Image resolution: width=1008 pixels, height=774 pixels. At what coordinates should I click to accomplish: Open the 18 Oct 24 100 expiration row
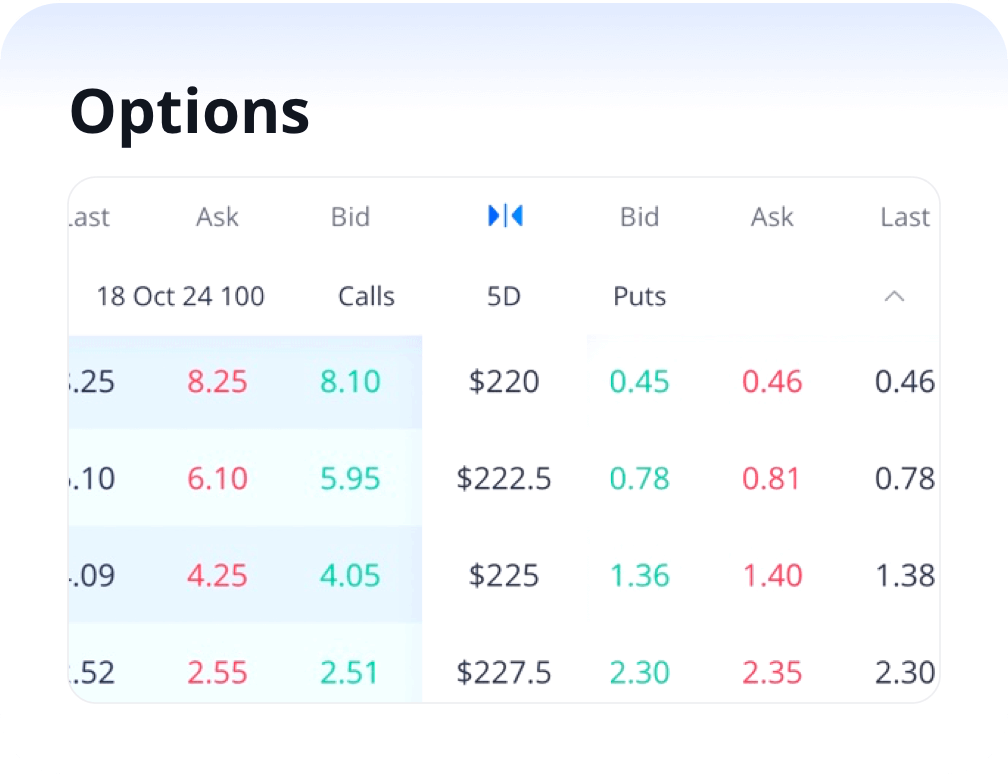coord(180,296)
